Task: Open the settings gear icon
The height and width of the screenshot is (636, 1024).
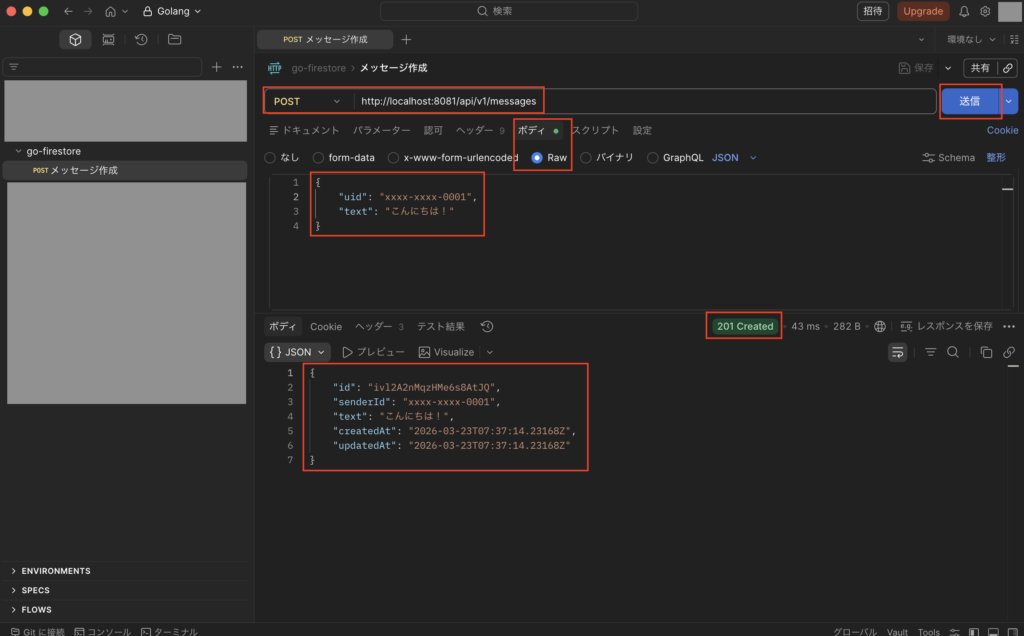Action: pos(985,11)
